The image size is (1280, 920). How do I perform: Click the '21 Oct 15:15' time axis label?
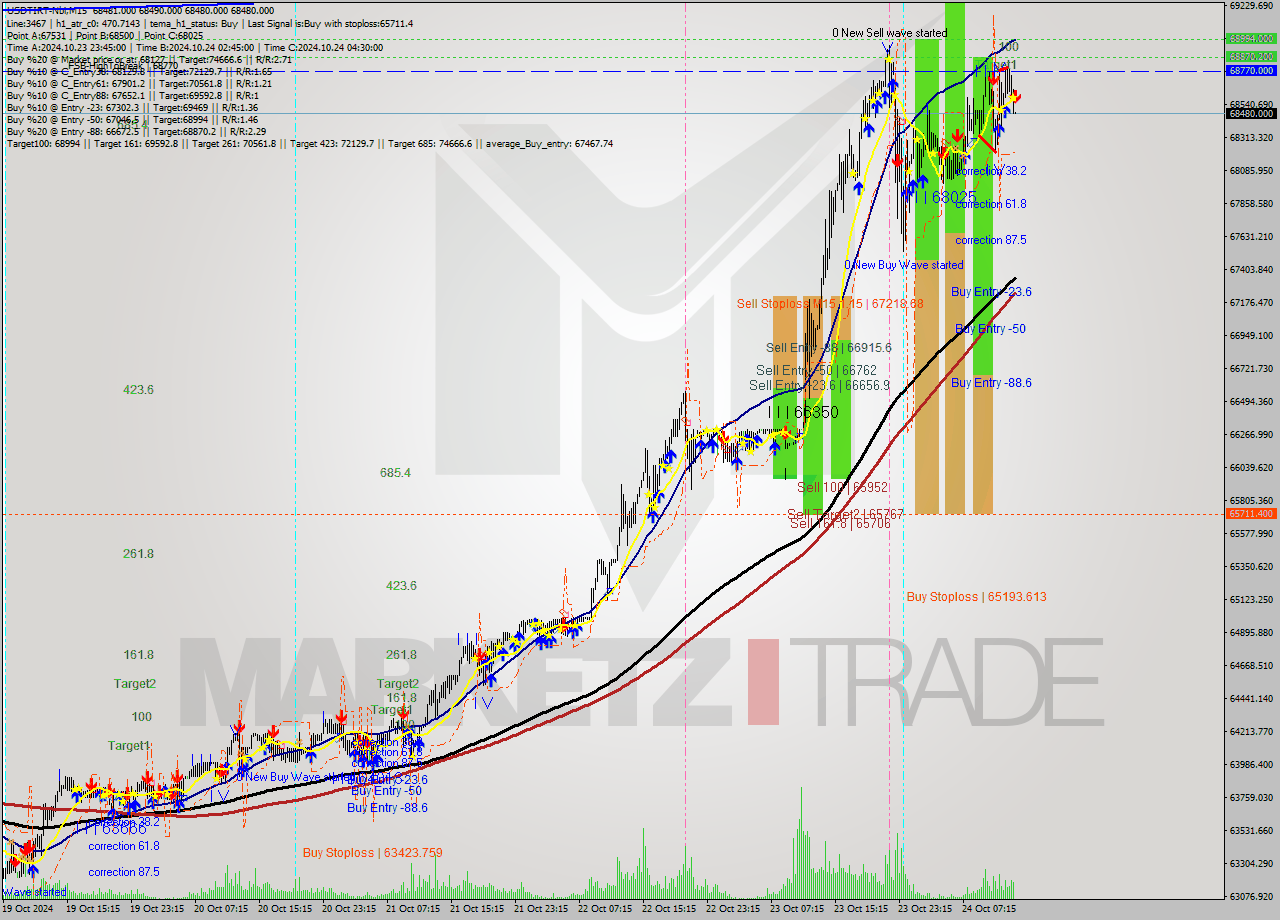[x=477, y=909]
